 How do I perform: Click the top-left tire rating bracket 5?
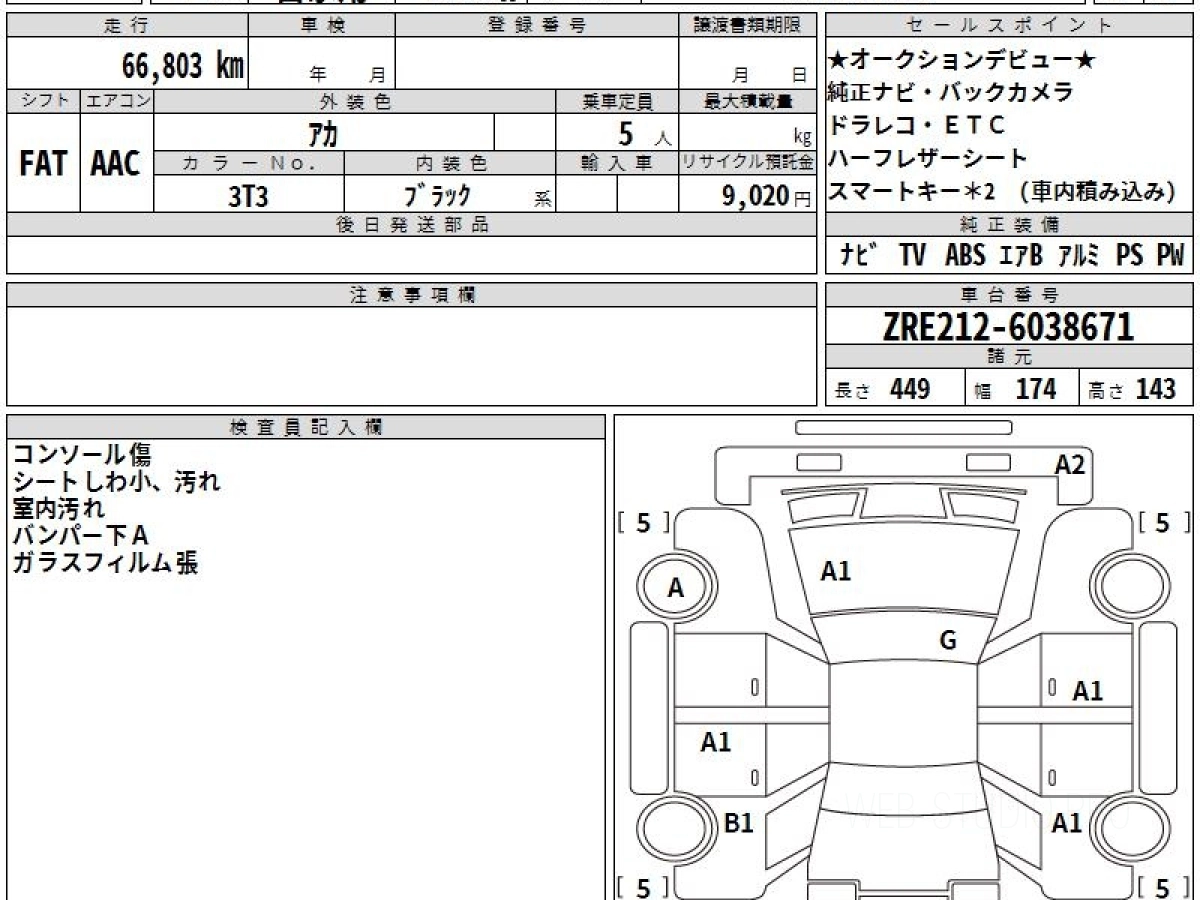pyautogui.click(x=643, y=523)
